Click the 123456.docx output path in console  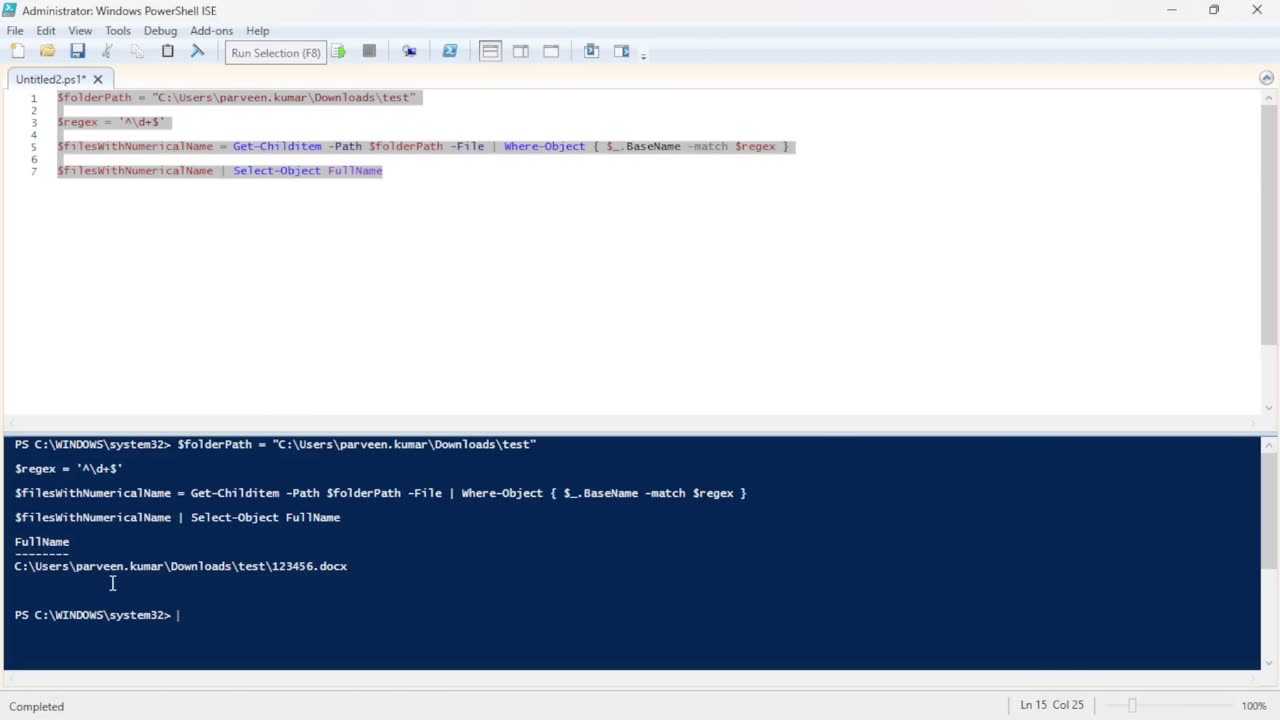point(181,566)
